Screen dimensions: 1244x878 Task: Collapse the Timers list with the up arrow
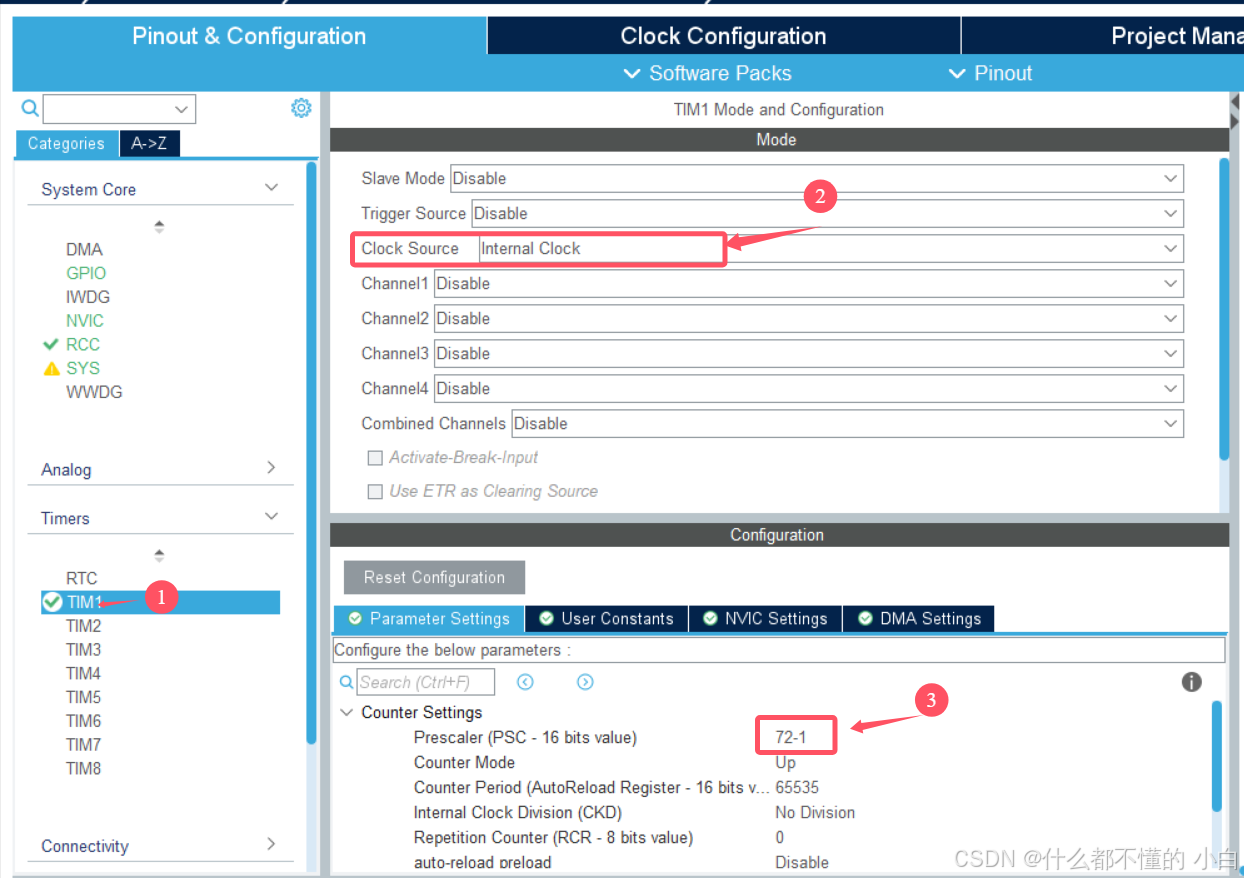159,555
